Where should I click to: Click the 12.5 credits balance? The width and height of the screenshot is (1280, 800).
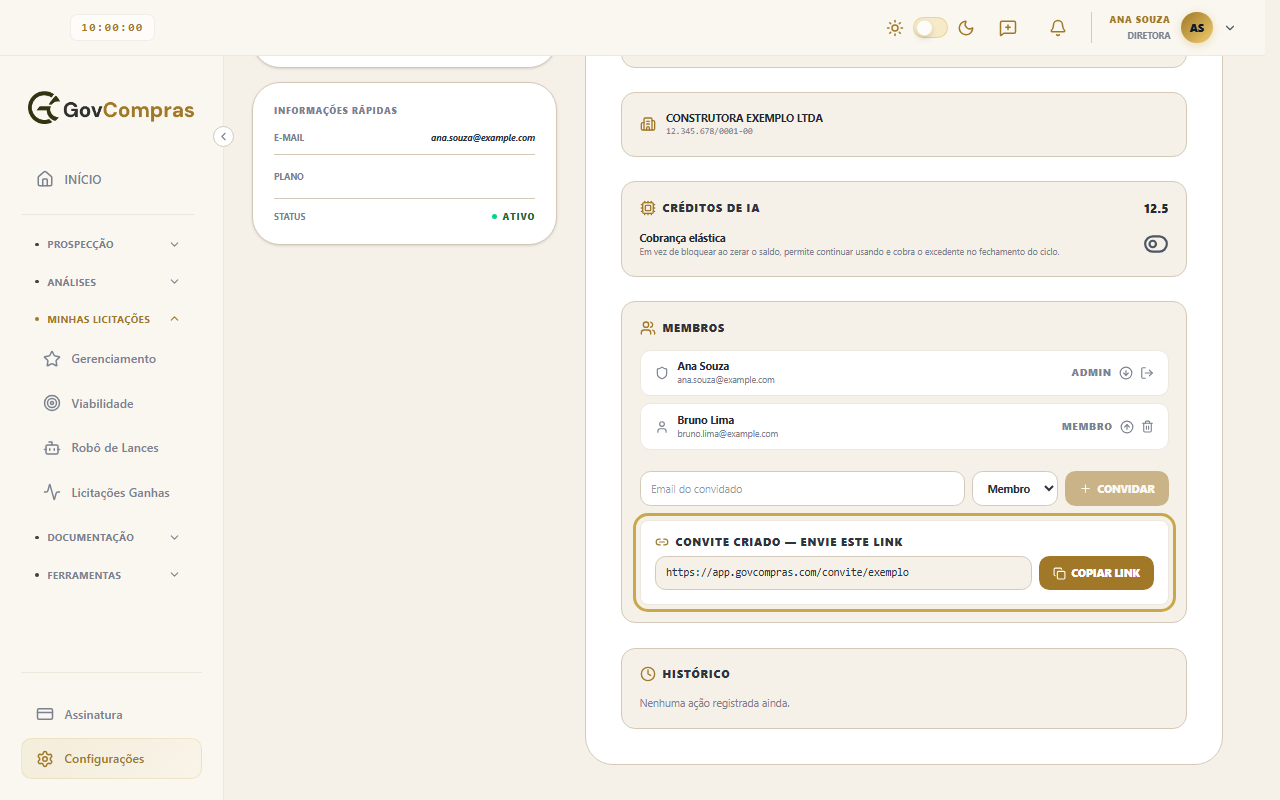click(1156, 209)
